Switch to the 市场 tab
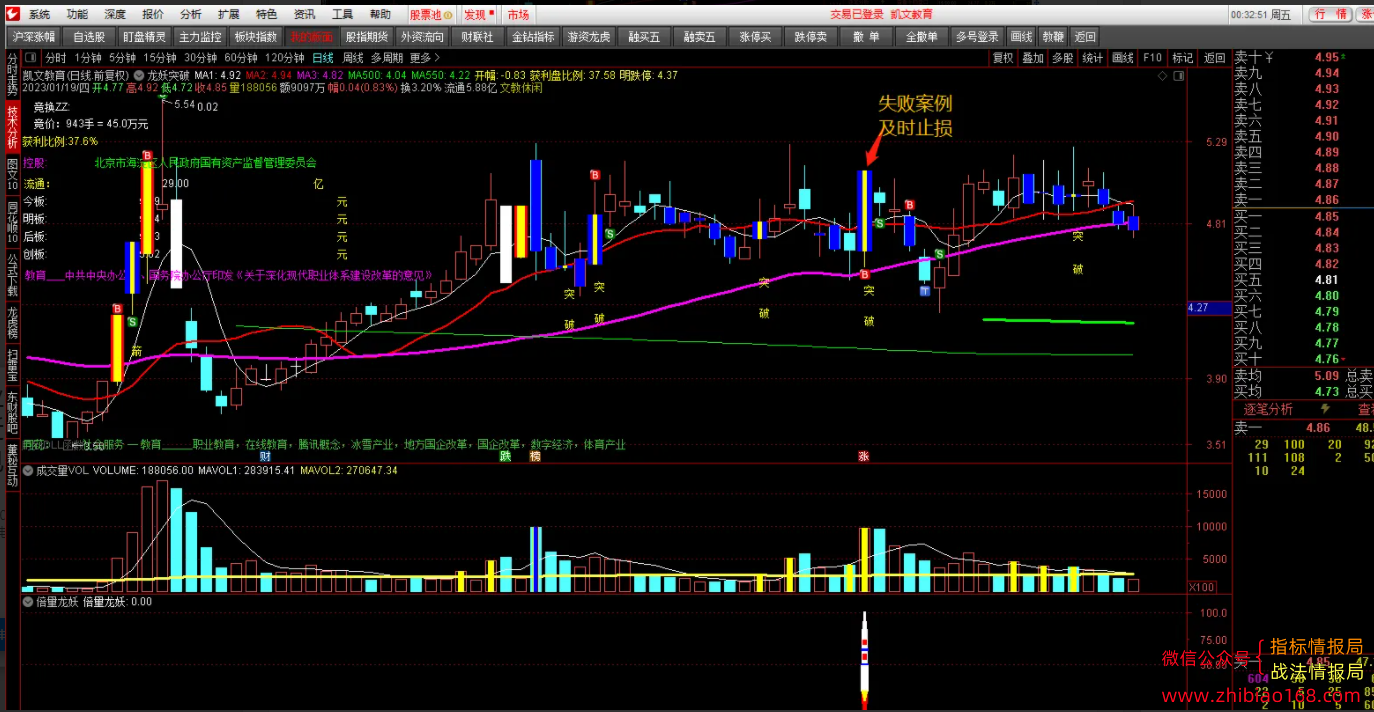 point(518,15)
